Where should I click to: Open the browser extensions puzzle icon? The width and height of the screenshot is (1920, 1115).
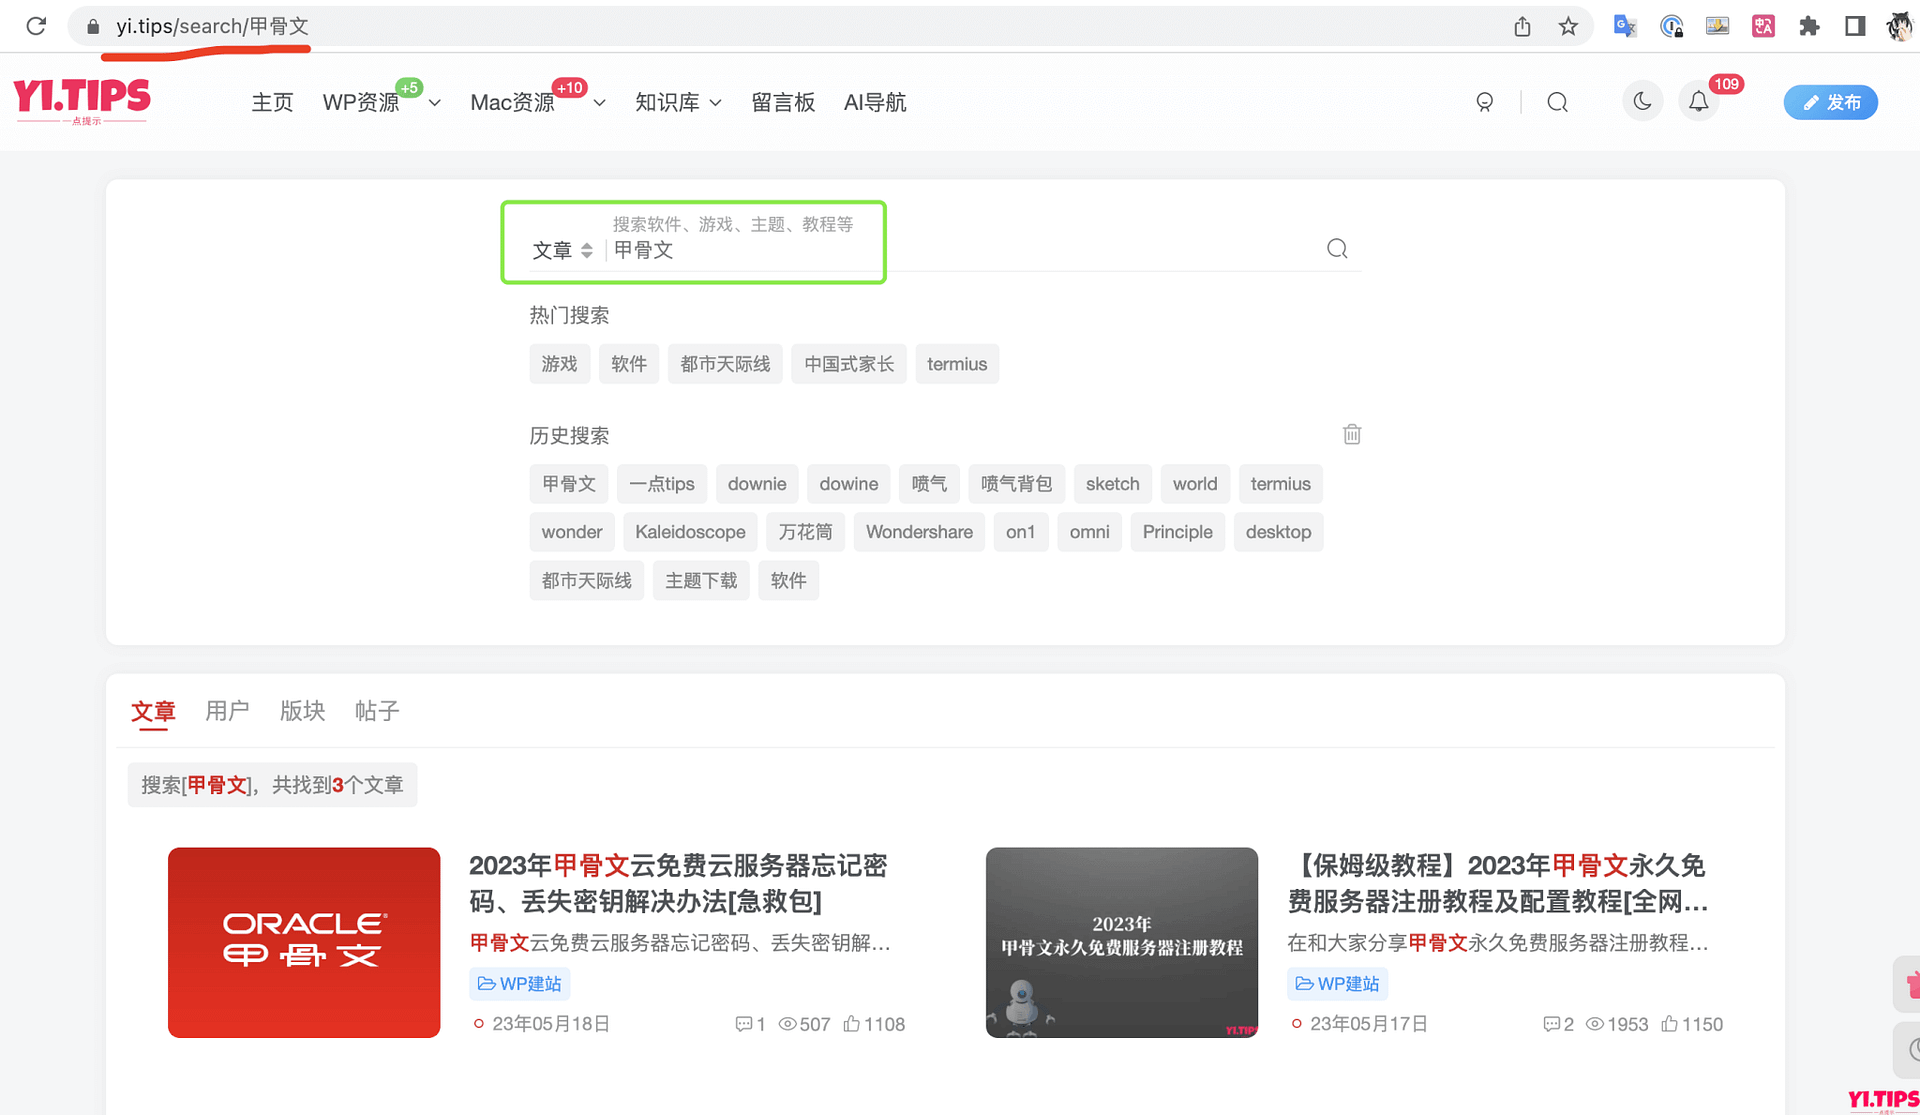[x=1810, y=26]
